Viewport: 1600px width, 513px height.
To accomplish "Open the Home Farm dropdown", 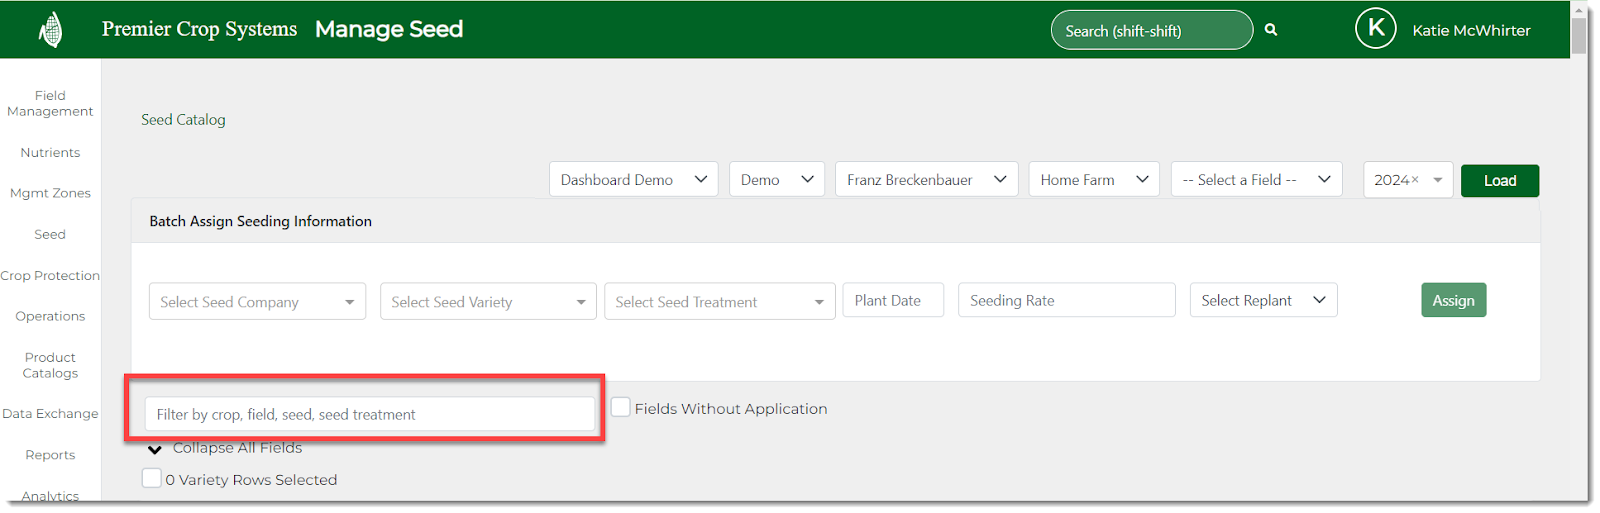I will (x=1094, y=179).
